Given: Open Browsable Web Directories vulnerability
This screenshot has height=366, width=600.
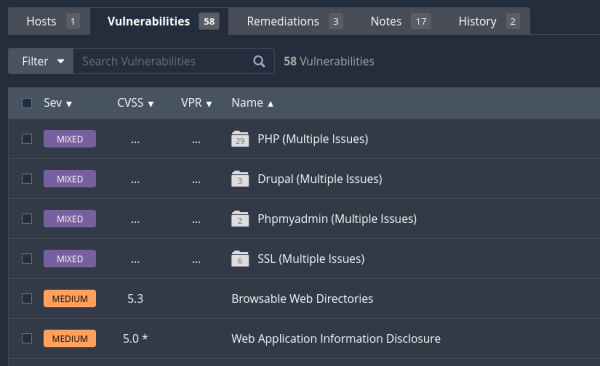Looking at the screenshot, I should coord(302,299).
